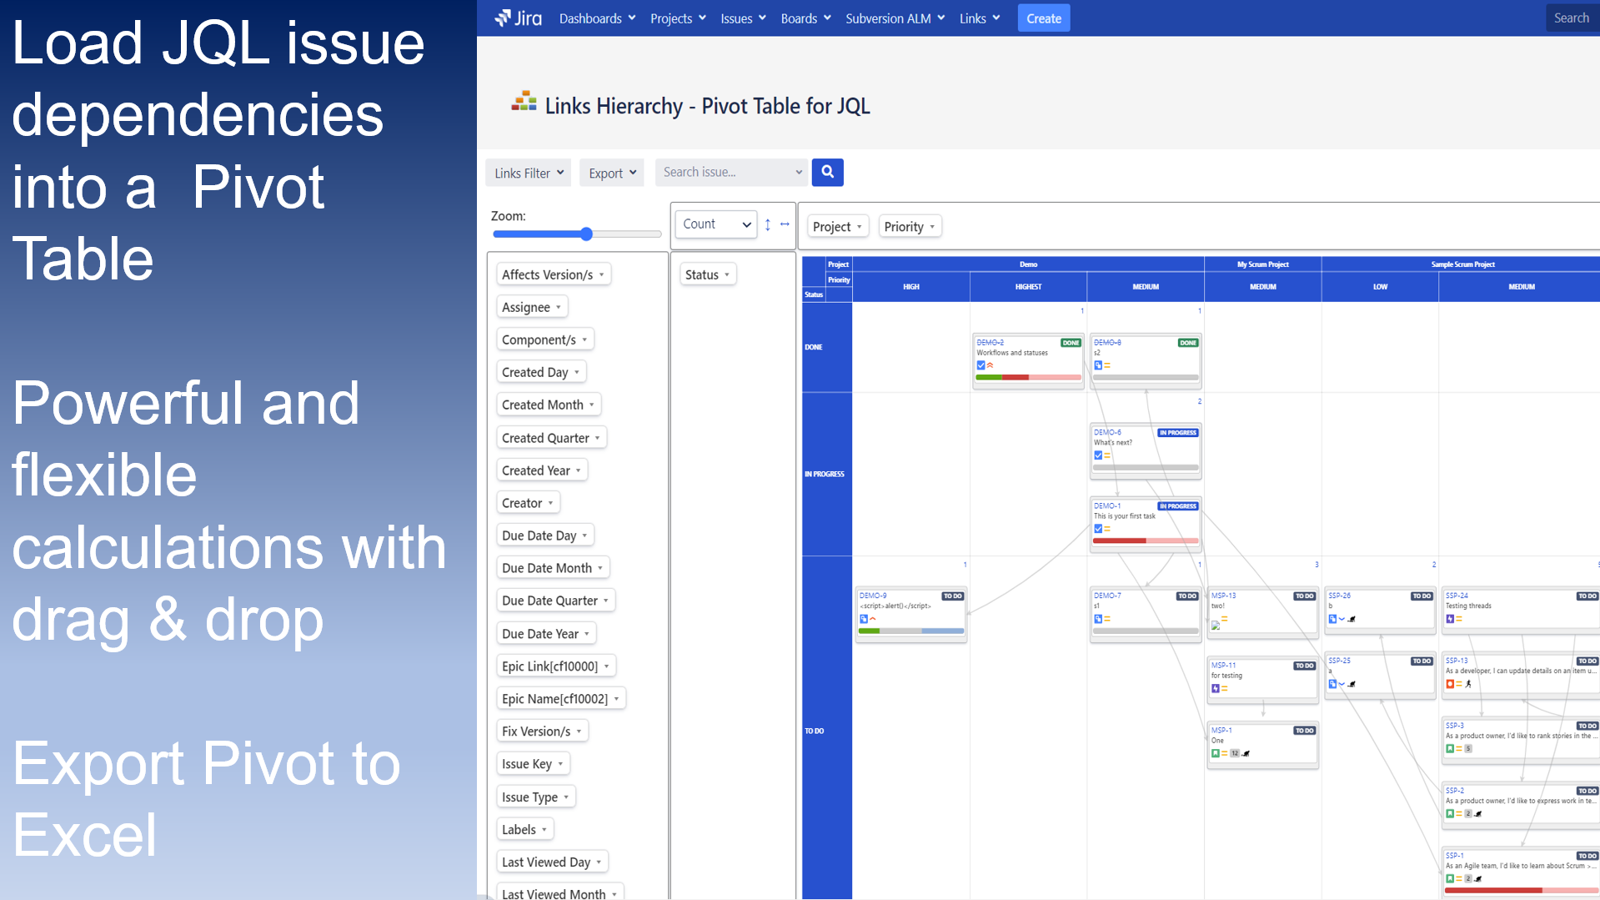
Task: Click the vertical swap arrows icon beside Count
Action: [x=768, y=224]
